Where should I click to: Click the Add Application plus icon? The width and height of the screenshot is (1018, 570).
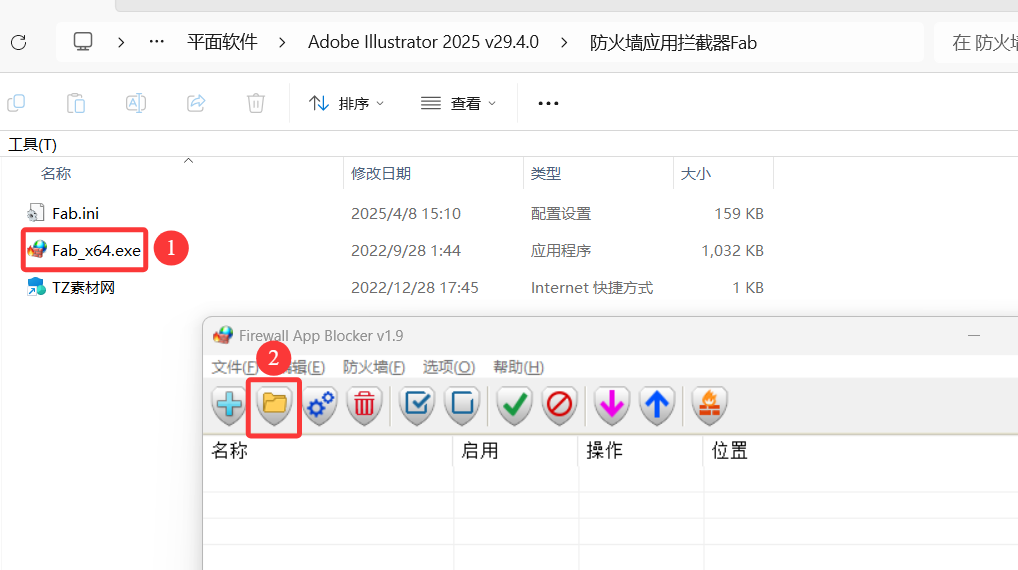click(229, 405)
